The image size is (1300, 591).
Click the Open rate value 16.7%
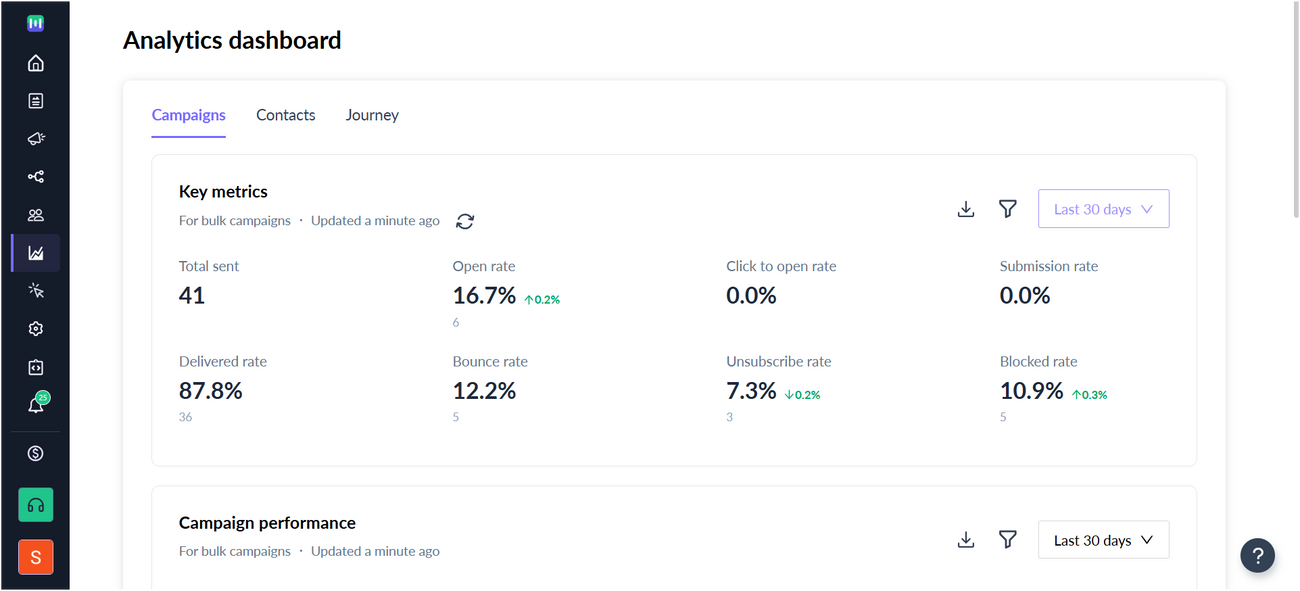coord(484,296)
